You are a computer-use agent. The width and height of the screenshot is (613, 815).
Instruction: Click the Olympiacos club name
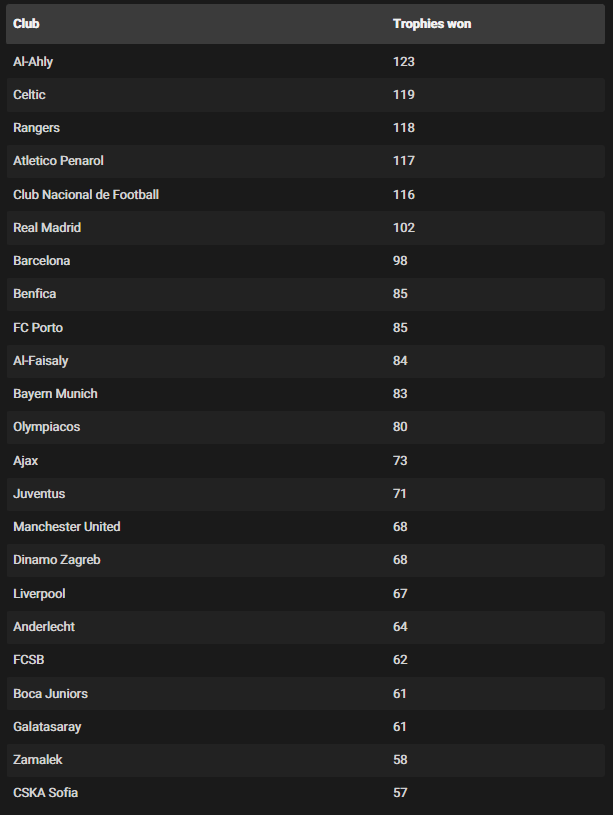coord(46,427)
